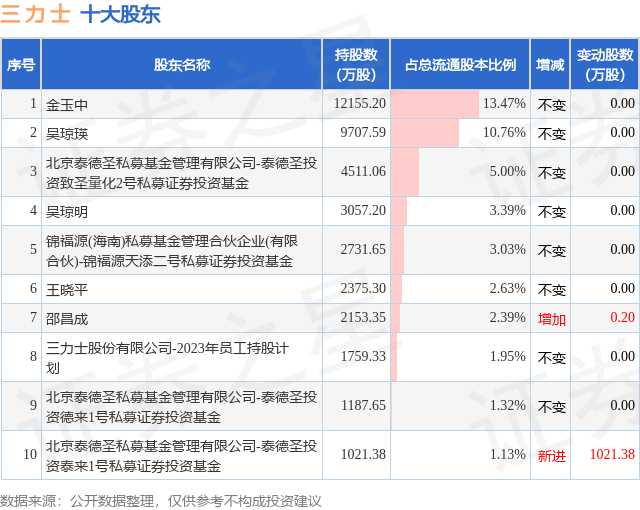Click the pink ratio bar for 金玉中

click(x=435, y=104)
